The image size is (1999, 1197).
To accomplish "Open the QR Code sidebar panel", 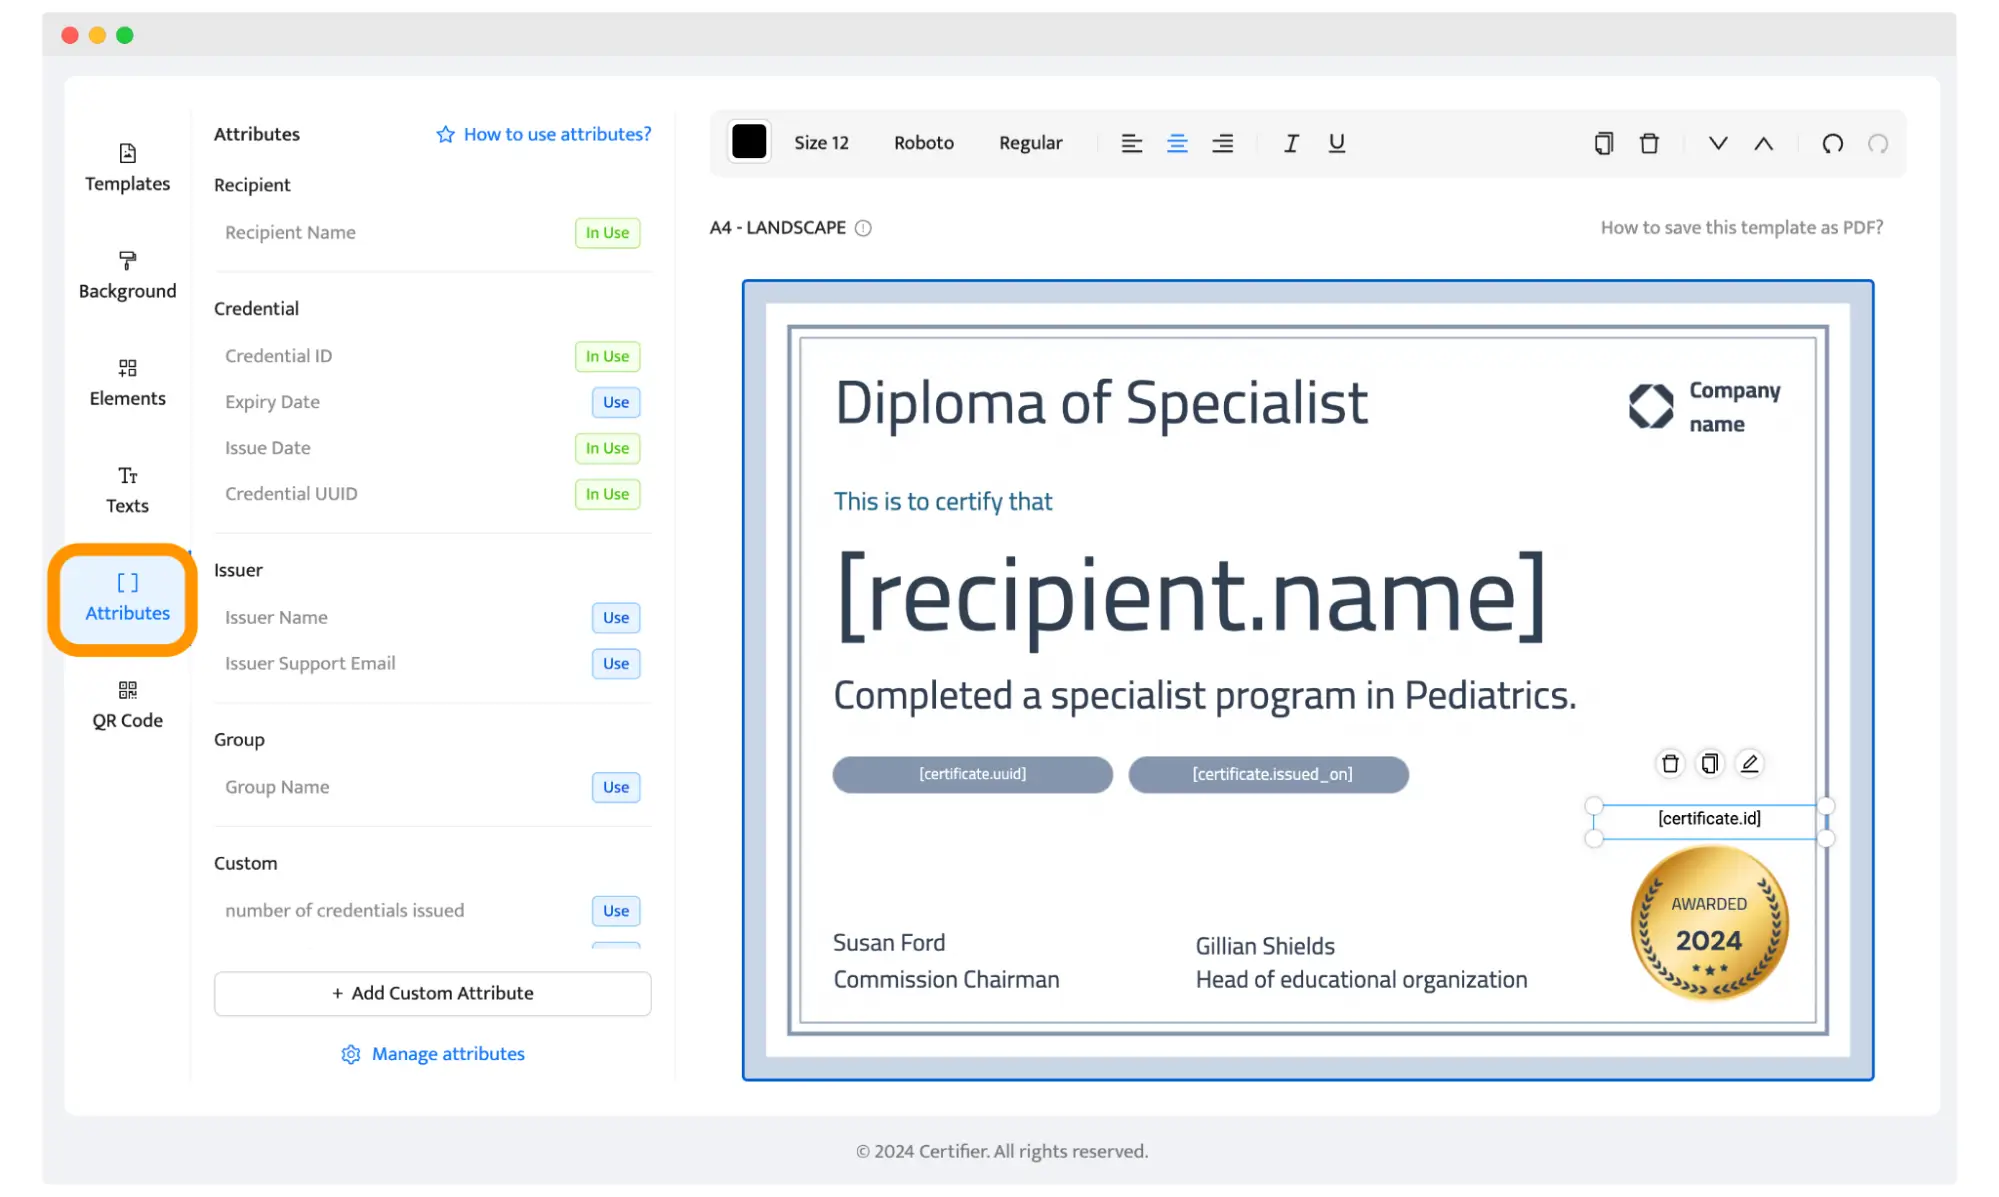I will (x=127, y=705).
